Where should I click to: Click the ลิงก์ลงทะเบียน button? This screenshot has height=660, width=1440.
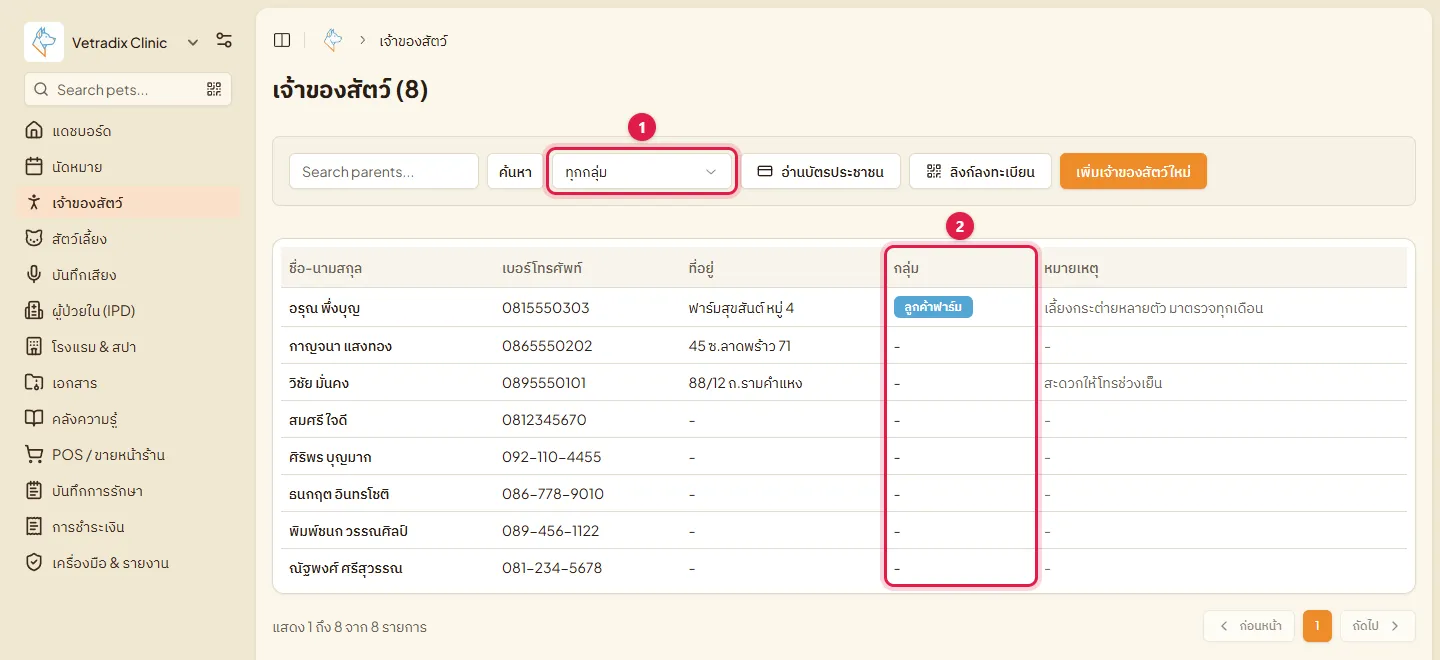980,171
